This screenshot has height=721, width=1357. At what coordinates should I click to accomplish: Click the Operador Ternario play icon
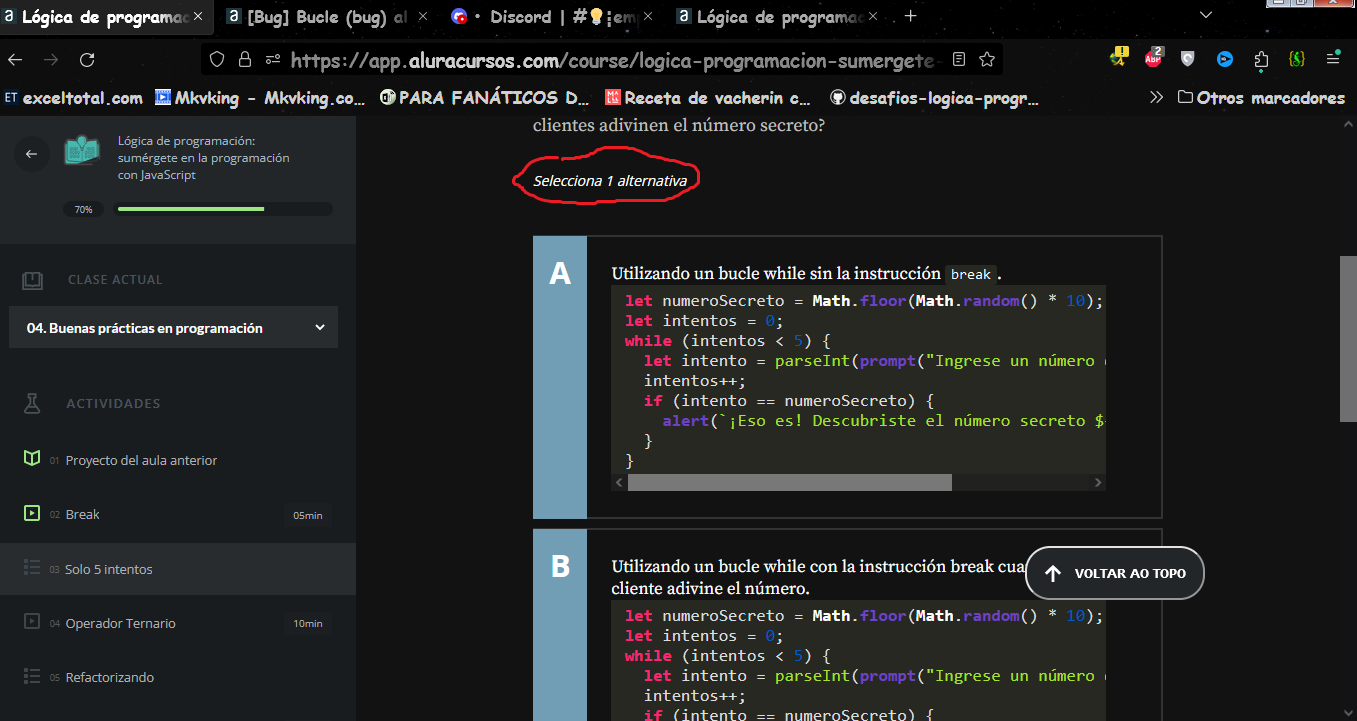tap(32, 622)
